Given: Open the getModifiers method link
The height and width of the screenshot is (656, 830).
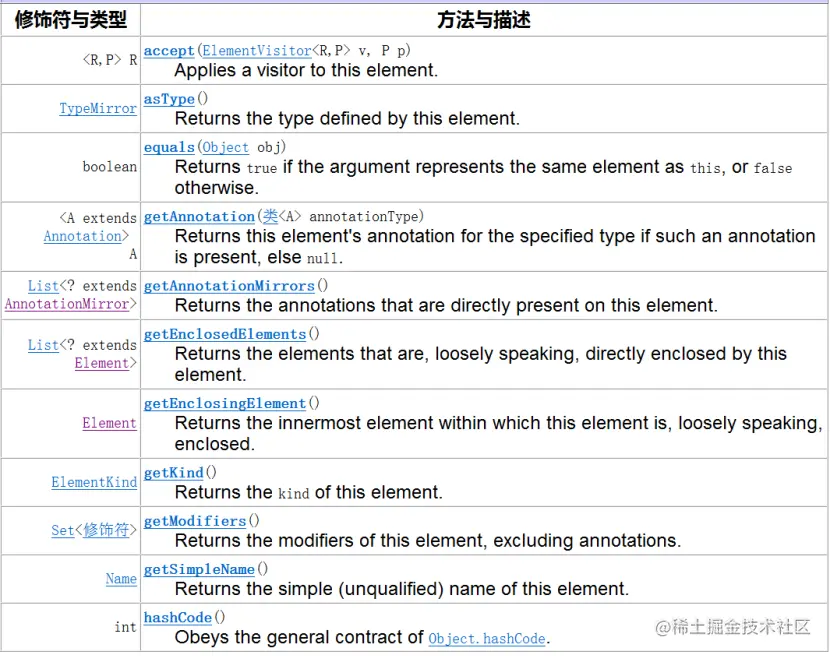Looking at the screenshot, I should [195, 521].
